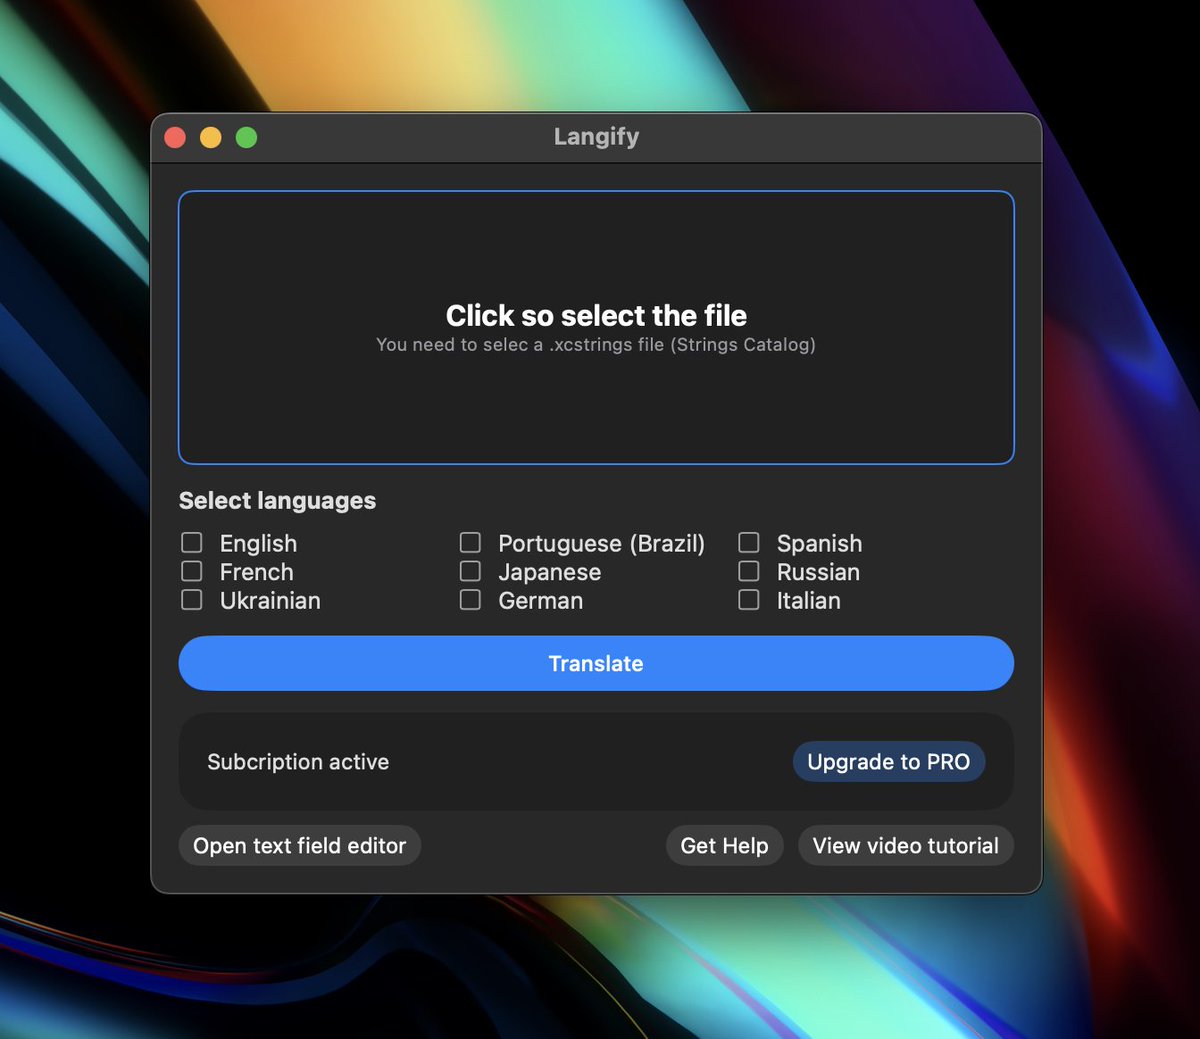
Task: Click the .xcstrings file hint text
Action: pos(596,345)
